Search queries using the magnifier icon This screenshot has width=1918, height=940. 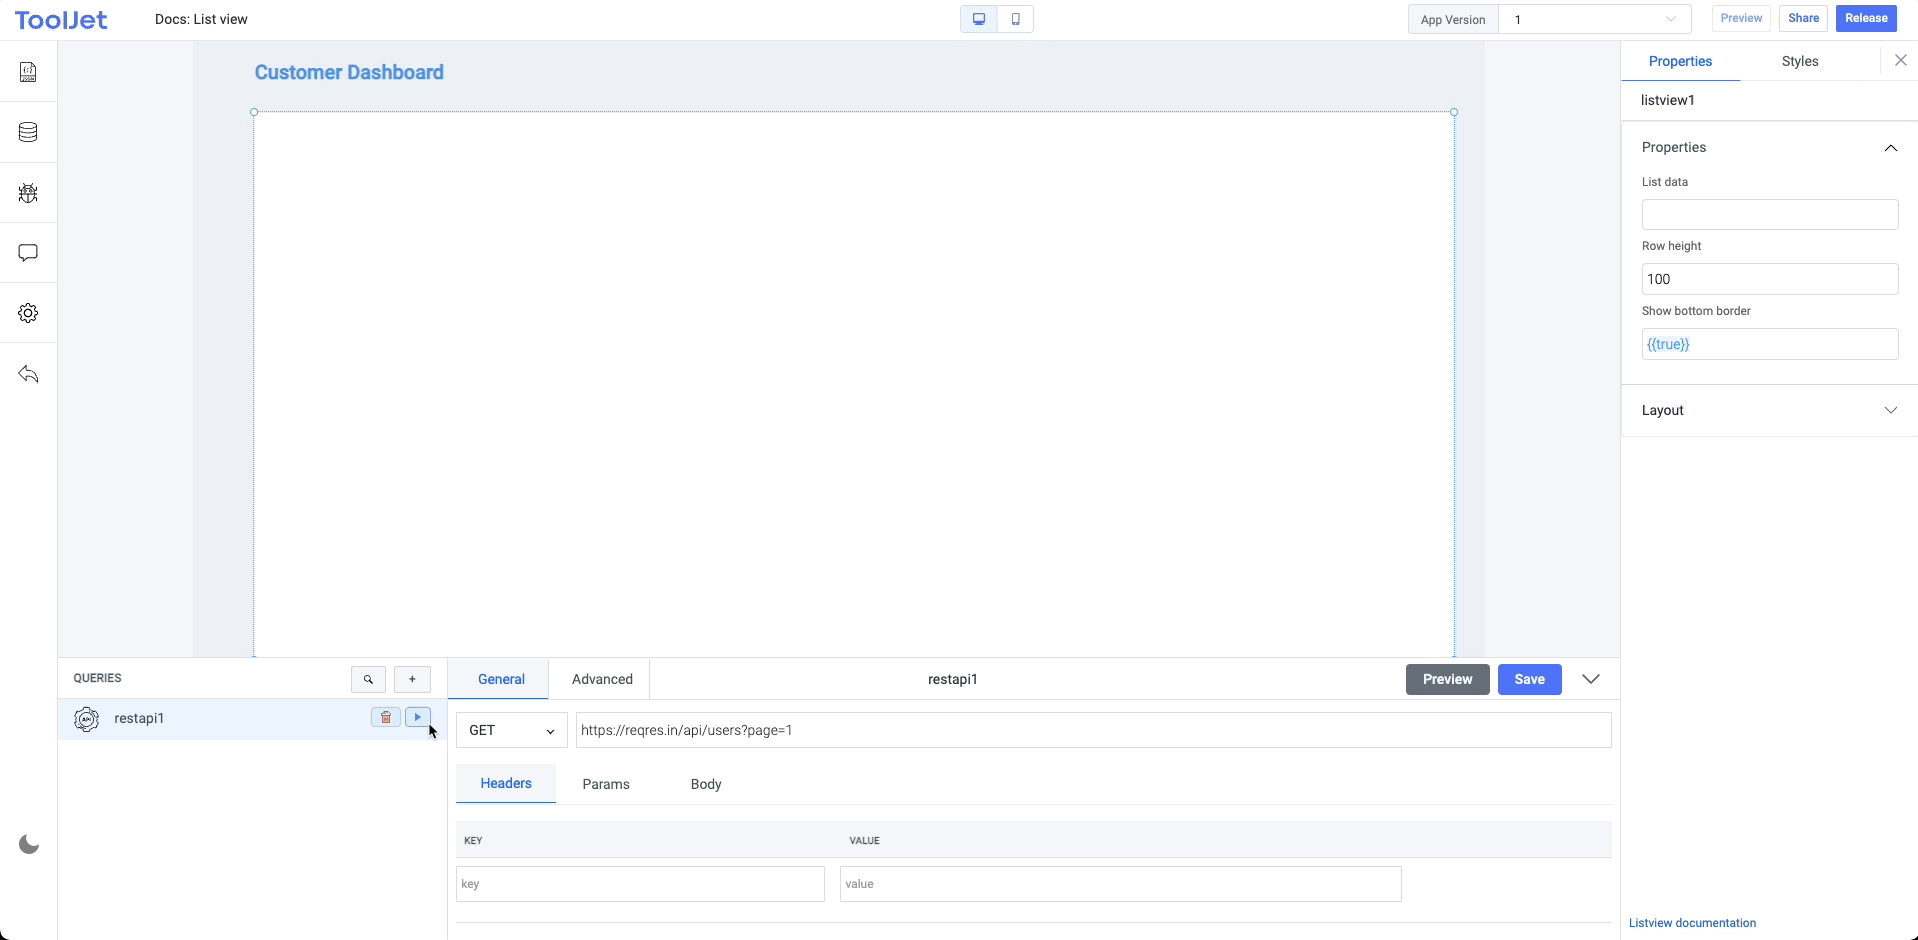click(368, 679)
